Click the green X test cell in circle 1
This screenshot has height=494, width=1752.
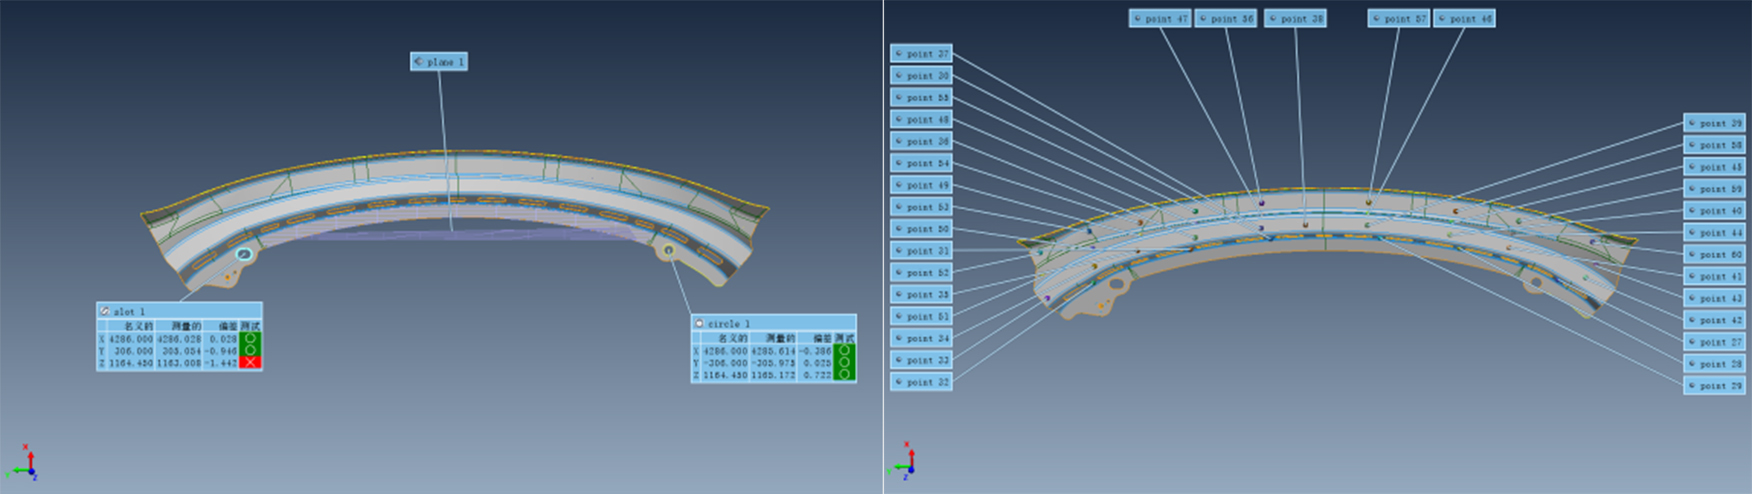pos(844,351)
